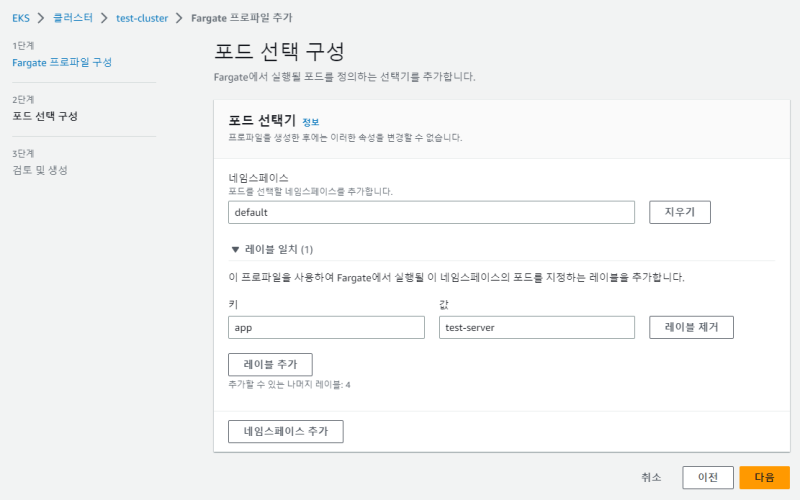This screenshot has width=800, height=500.
Task: Go back with 이전 button
Action: pyautogui.click(x=707, y=478)
